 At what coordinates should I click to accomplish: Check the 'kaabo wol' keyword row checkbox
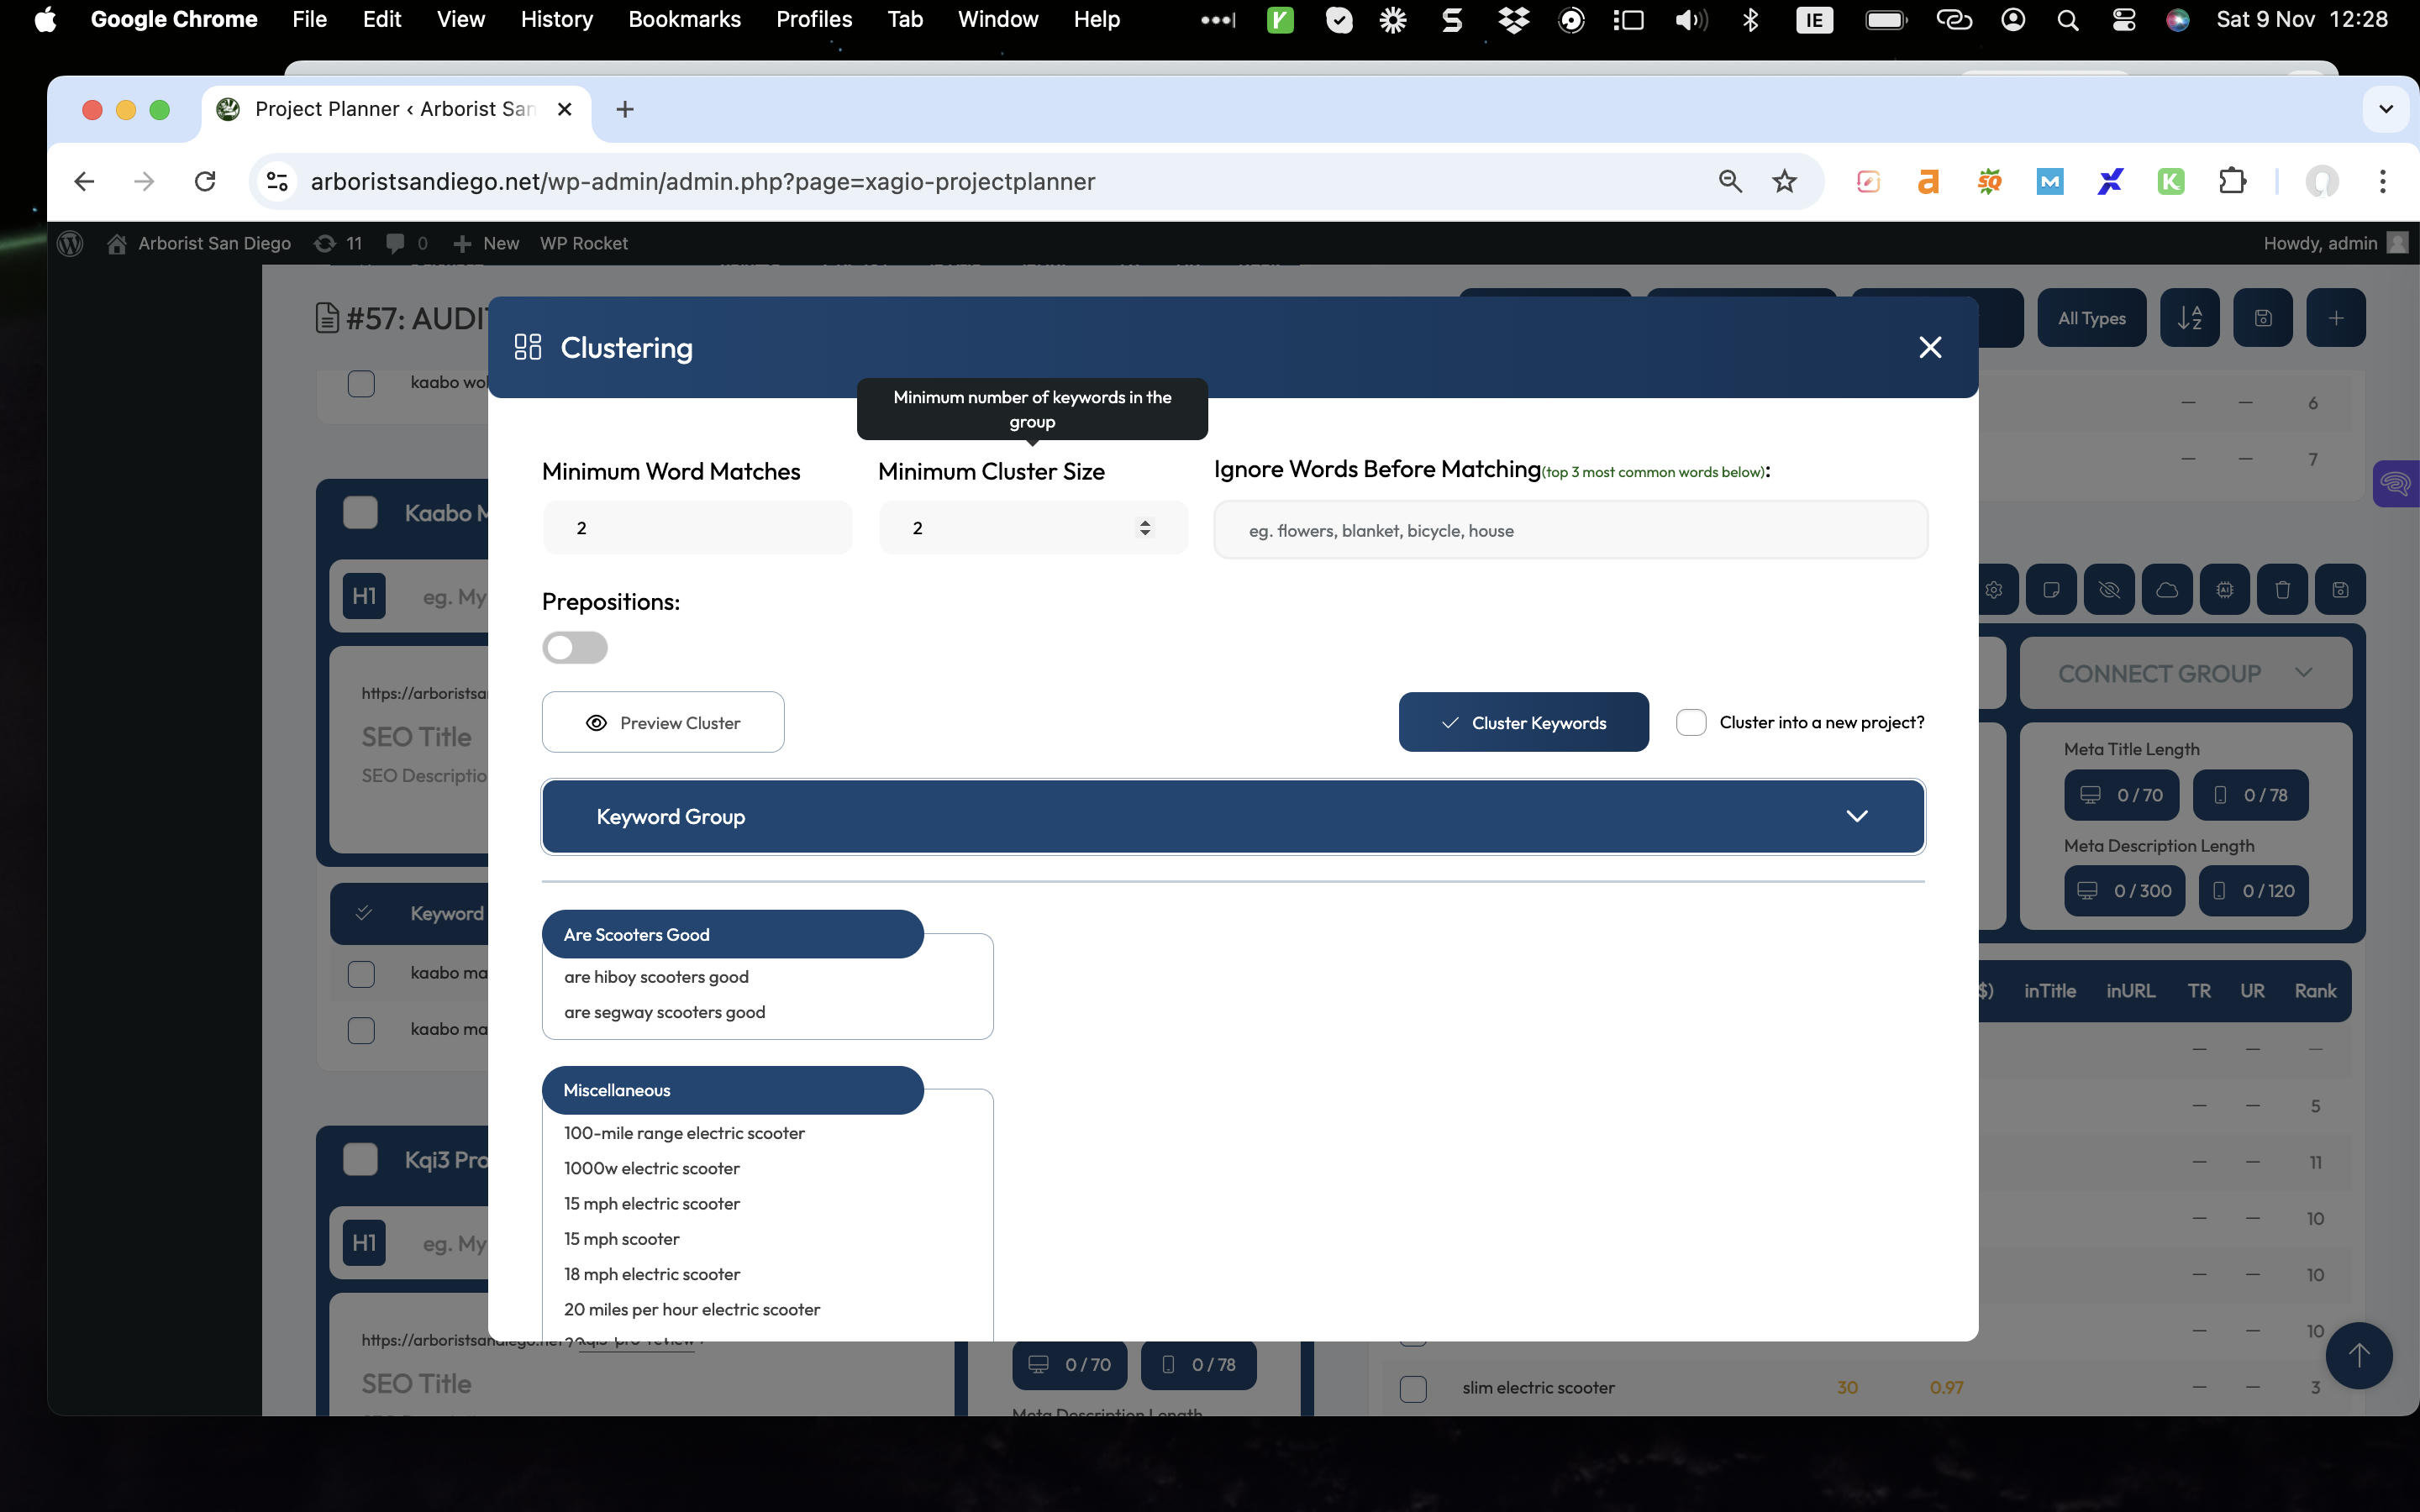(x=361, y=383)
